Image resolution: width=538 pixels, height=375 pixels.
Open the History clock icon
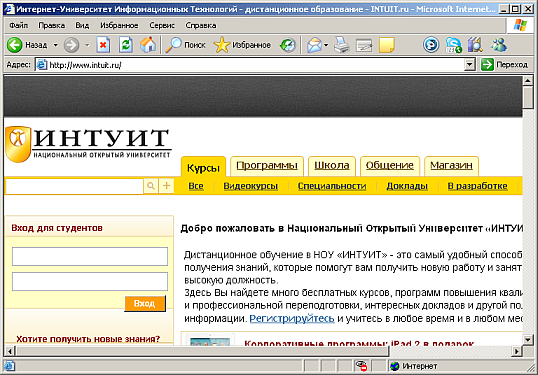[288, 45]
